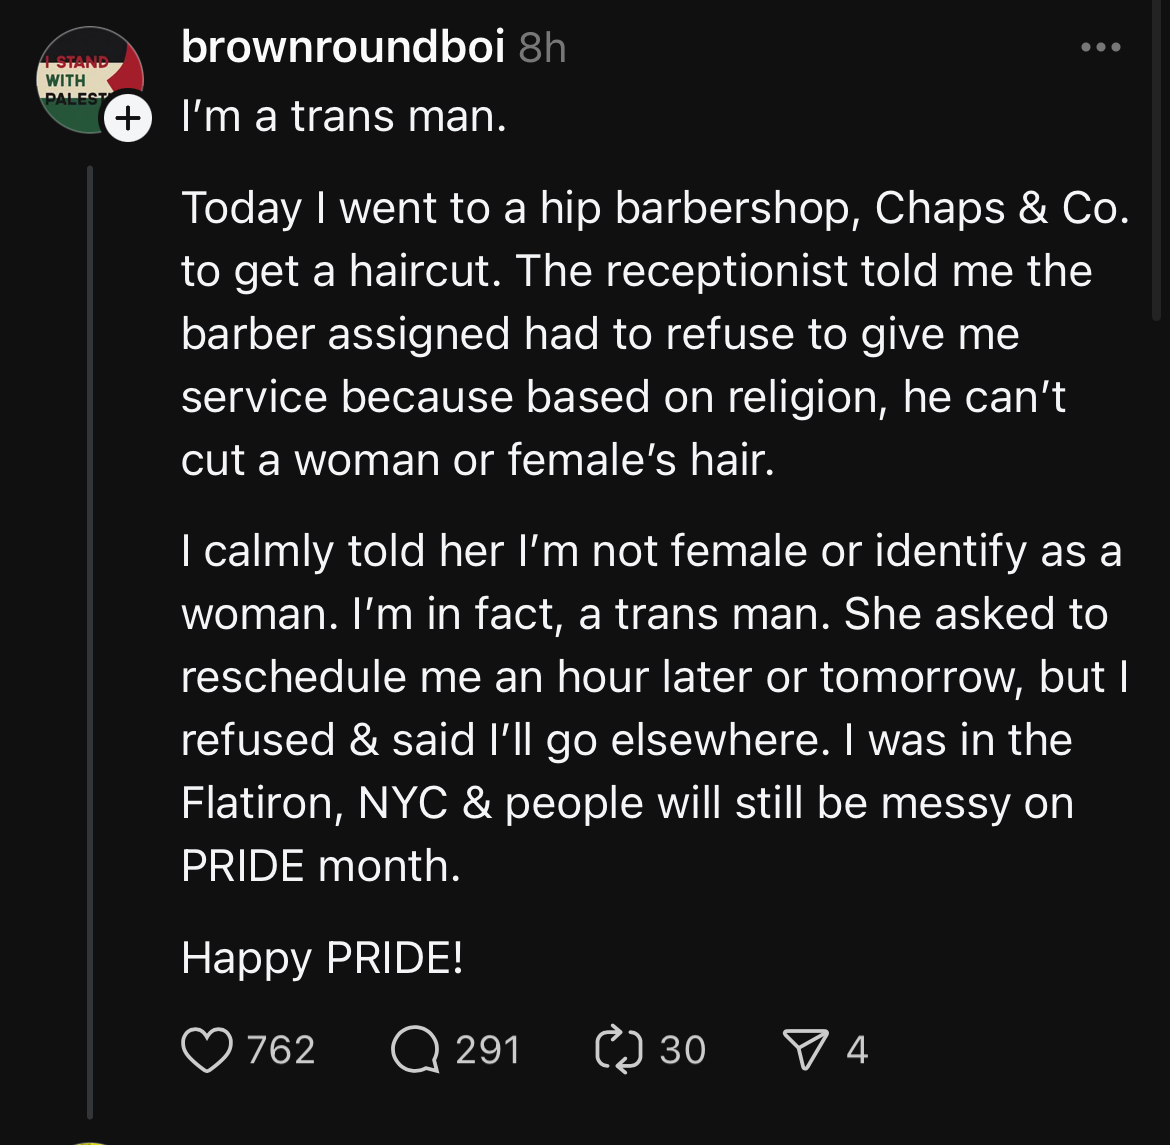Open replies via the comment bubble icon
Screen dimensions: 1170x1145
(x=415, y=1049)
